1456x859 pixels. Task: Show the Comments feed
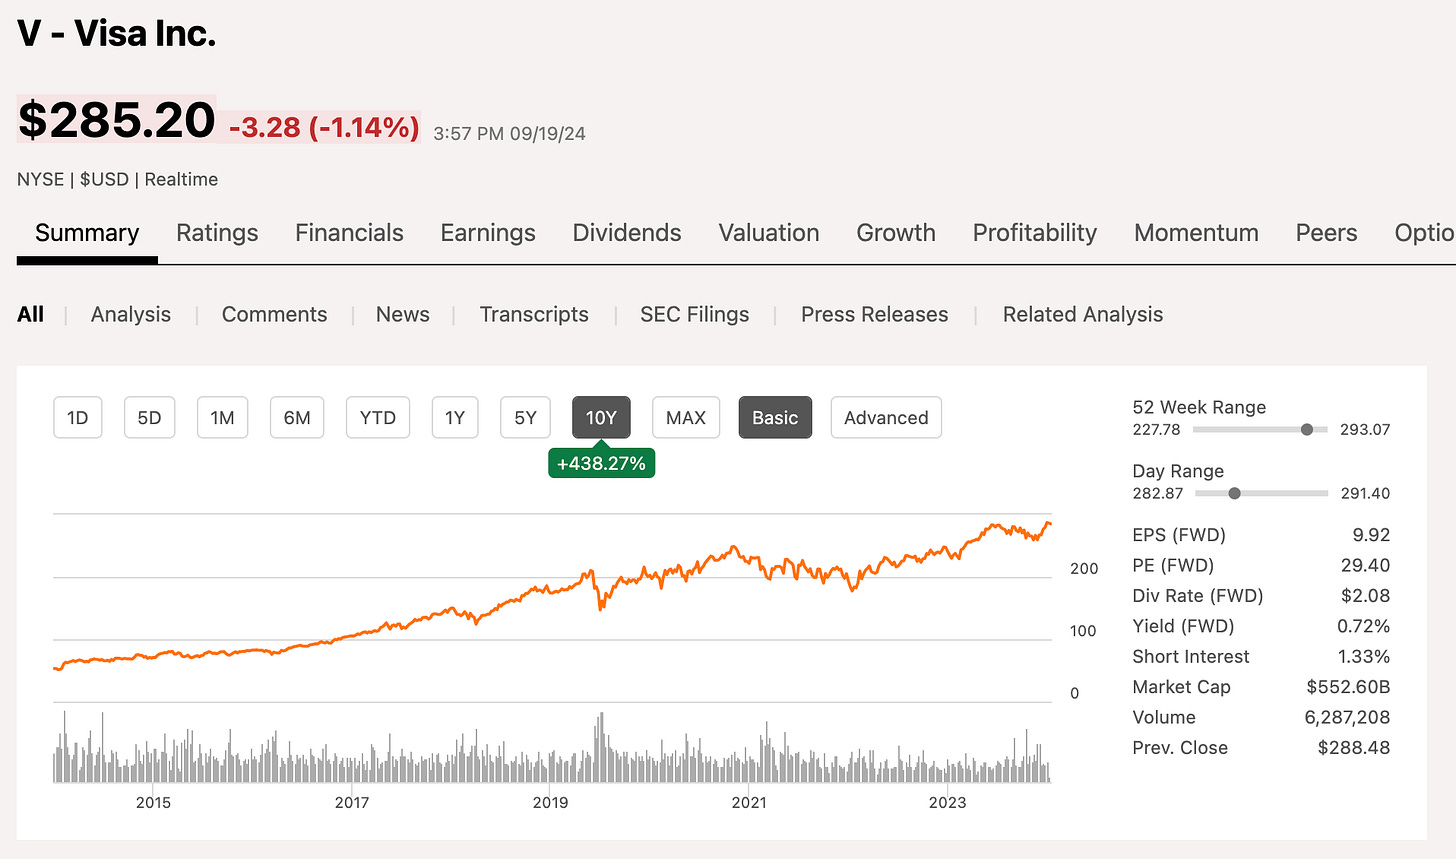pyautogui.click(x=274, y=314)
